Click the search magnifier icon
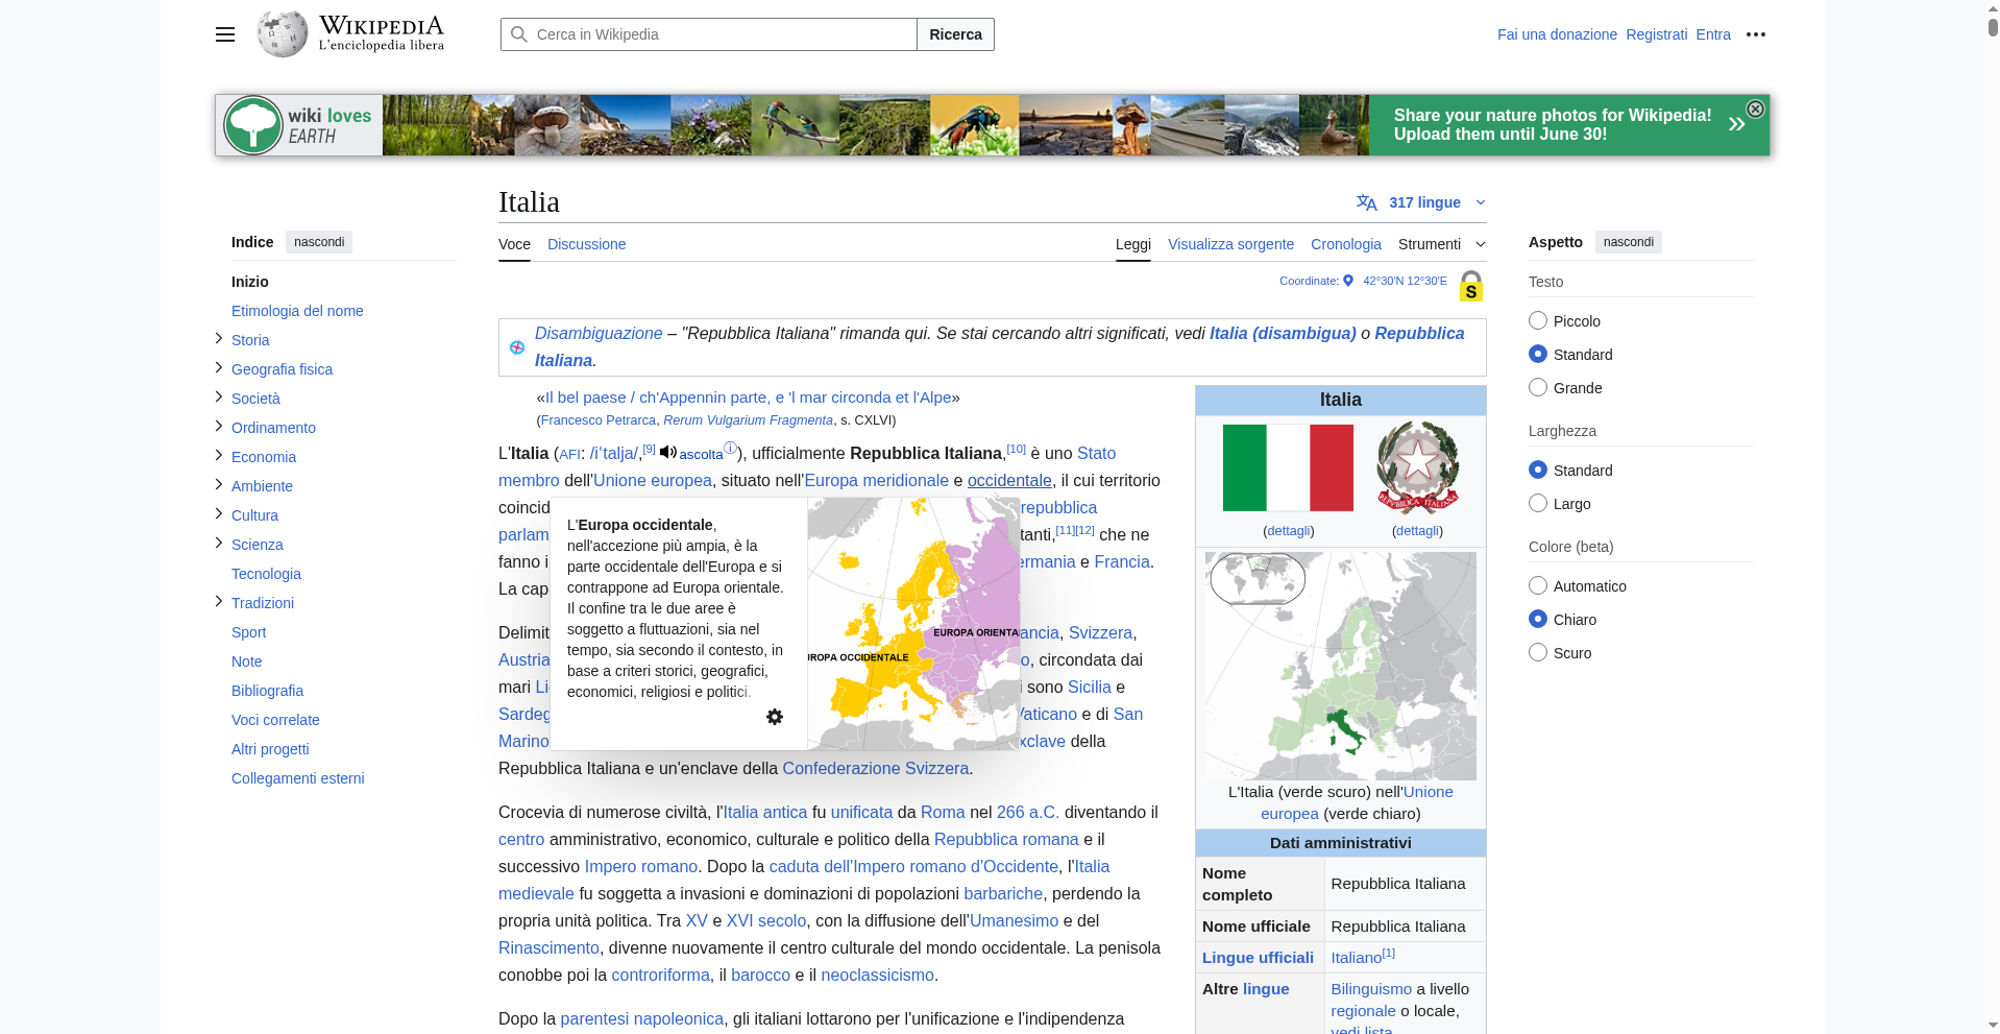The width and height of the screenshot is (2000, 1034). click(x=519, y=34)
